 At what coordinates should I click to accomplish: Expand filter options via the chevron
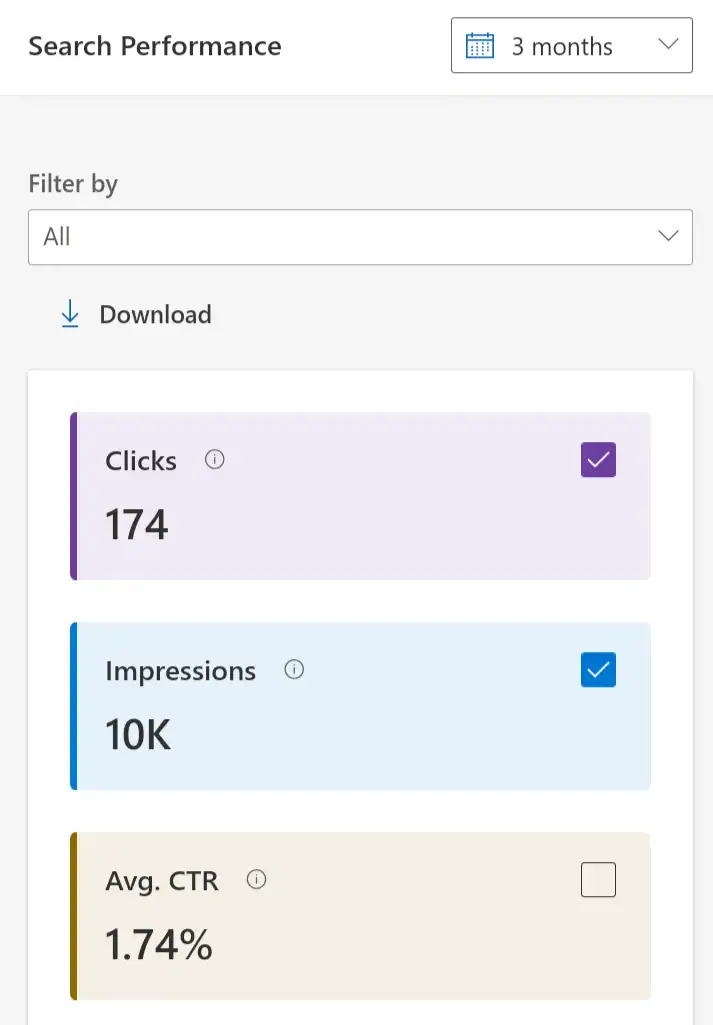668,236
